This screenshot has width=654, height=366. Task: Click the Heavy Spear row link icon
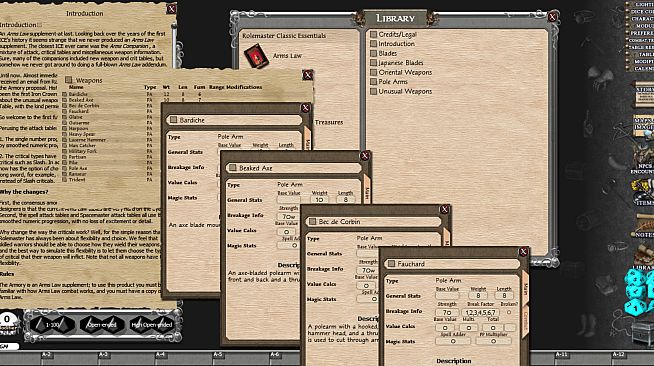65,134
